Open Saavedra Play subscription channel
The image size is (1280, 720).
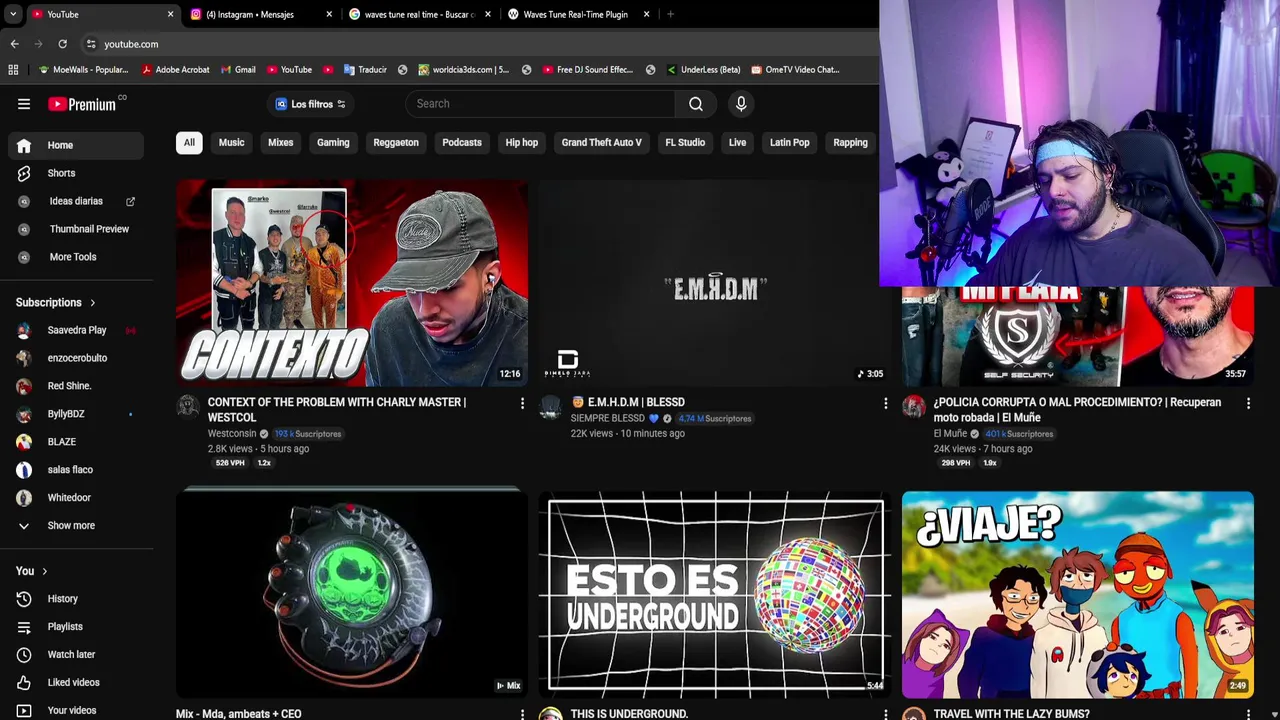click(x=76, y=330)
